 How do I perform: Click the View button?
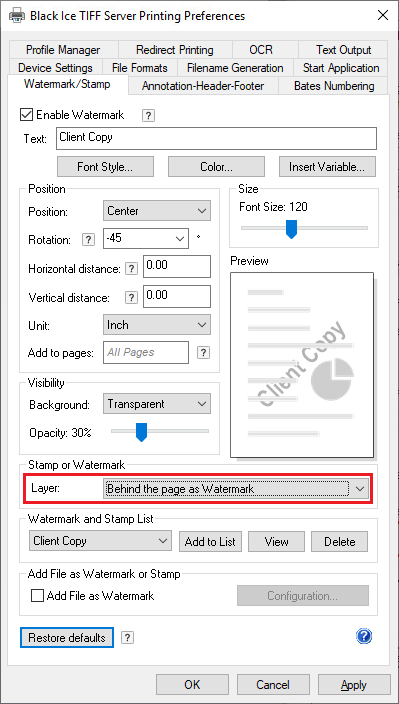coord(276,541)
